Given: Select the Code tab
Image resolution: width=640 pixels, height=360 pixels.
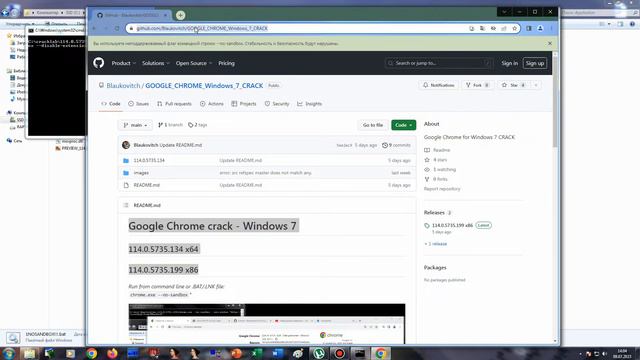Looking at the screenshot, I should coord(111,104).
